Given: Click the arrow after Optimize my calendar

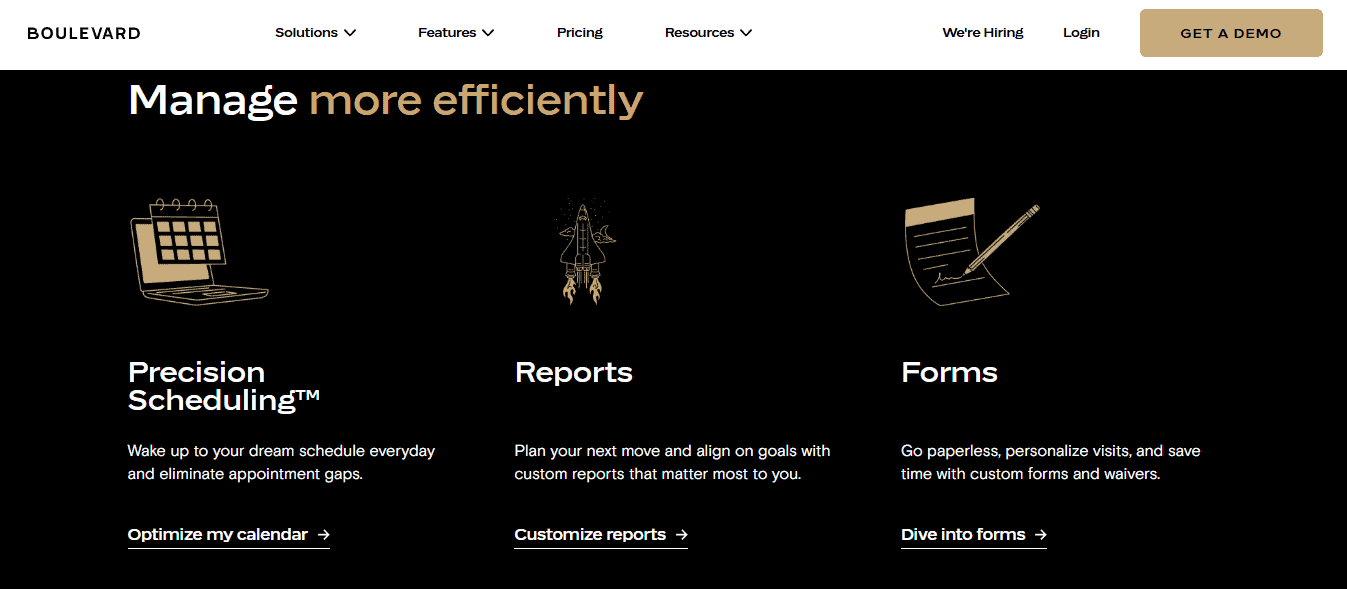Looking at the screenshot, I should pyautogui.click(x=323, y=535).
